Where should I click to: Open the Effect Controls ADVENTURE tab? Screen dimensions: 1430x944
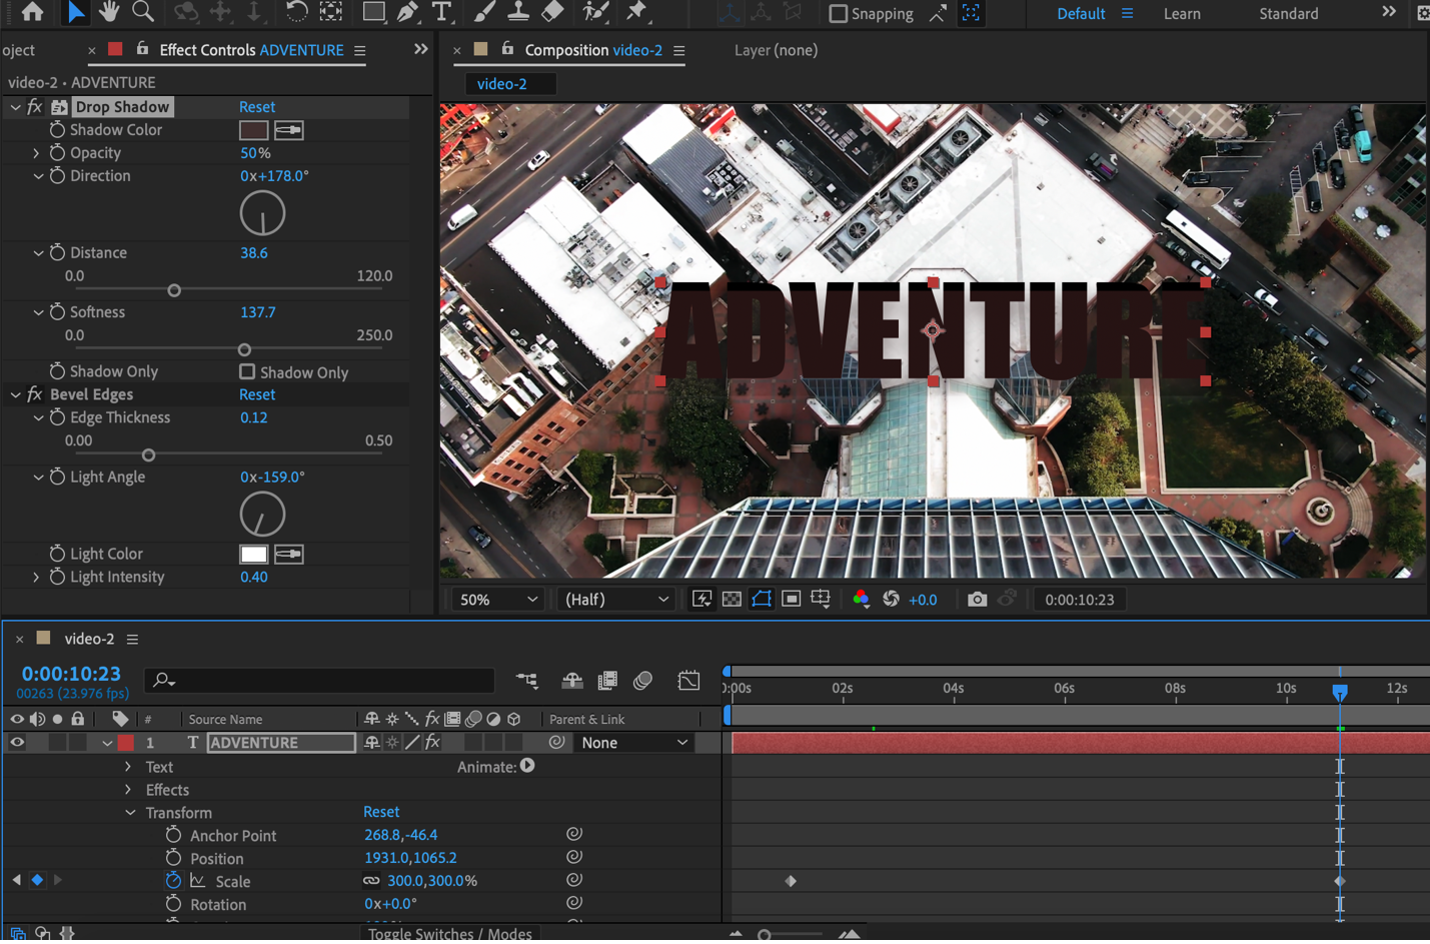251,50
